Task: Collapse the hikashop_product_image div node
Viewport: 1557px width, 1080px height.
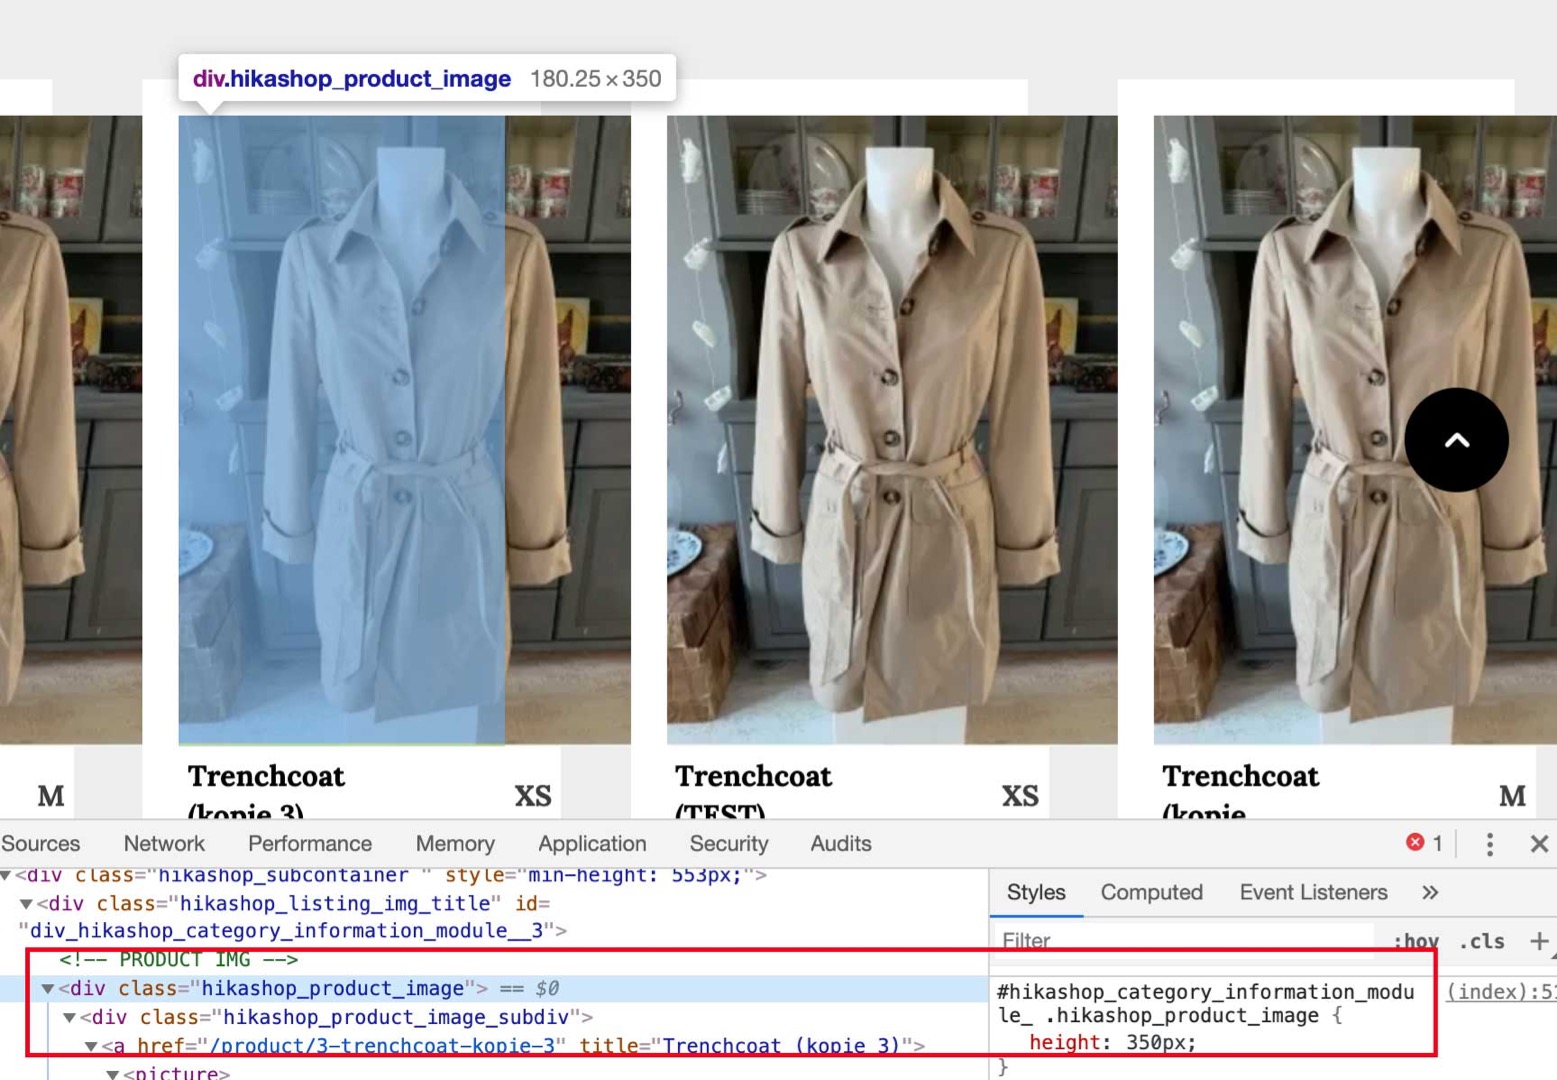Action: pyautogui.click(x=47, y=989)
